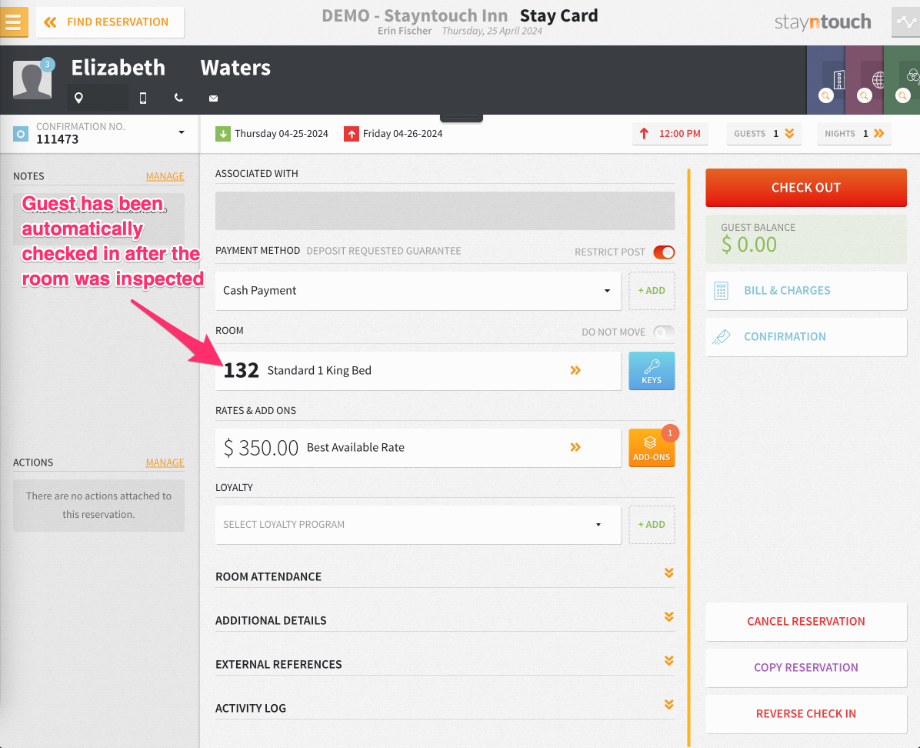Click the blue Keys button
The image size is (920, 748).
[x=651, y=371]
